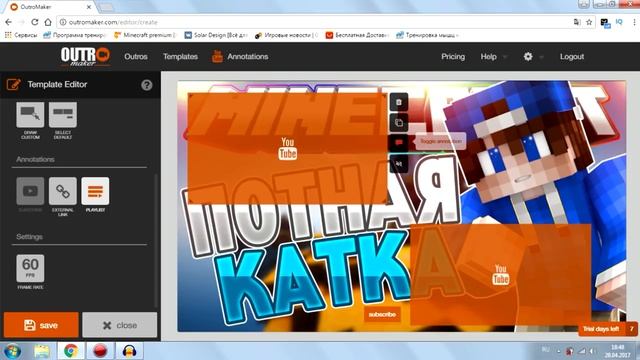The image size is (640, 360).
Task: Open the Templates page
Action: click(180, 57)
